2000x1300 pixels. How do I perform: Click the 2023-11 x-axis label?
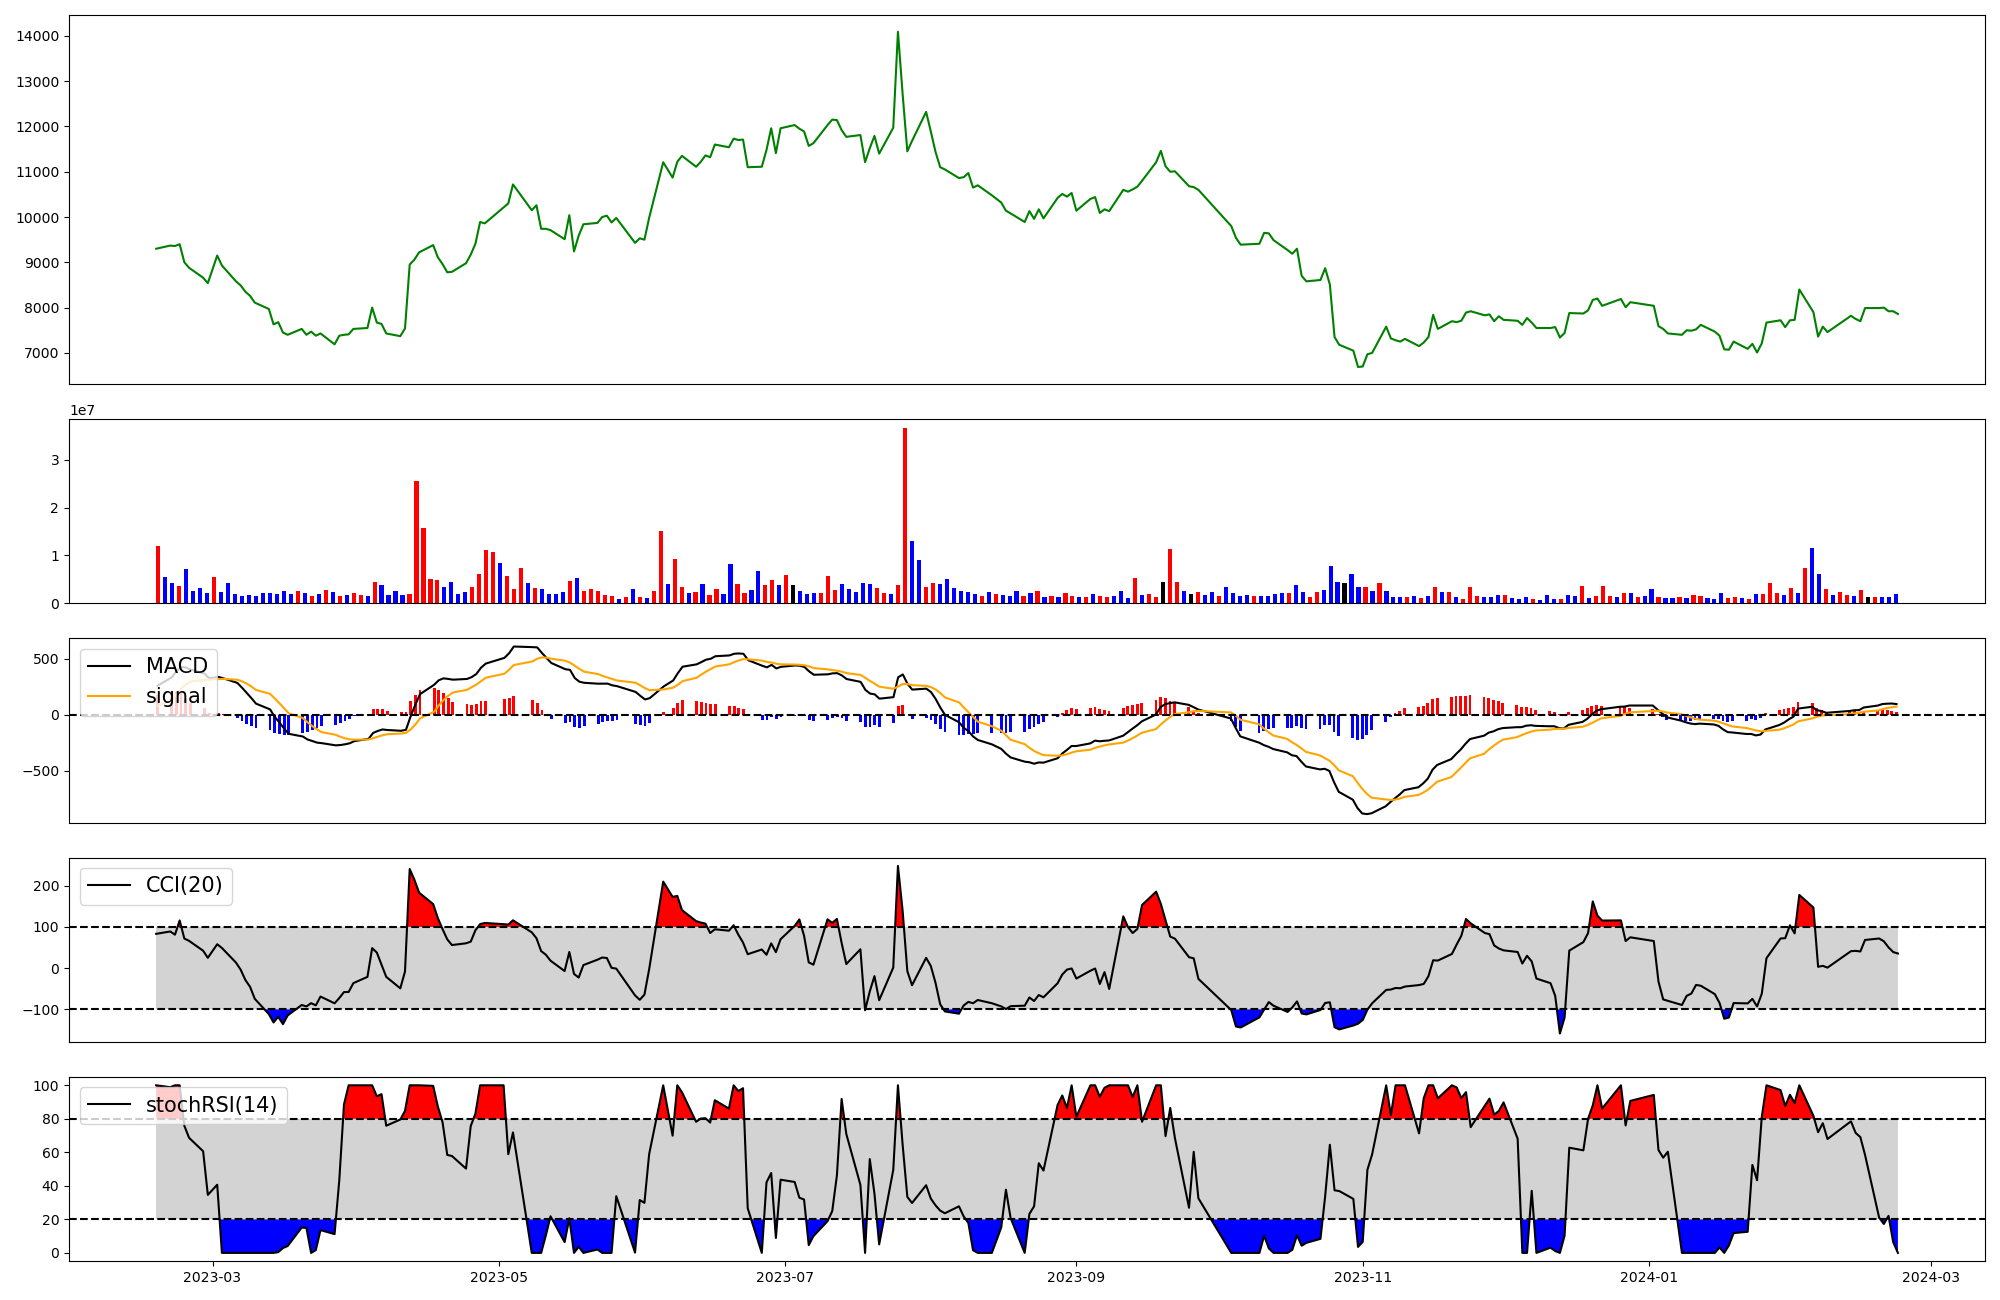pos(1363,1277)
